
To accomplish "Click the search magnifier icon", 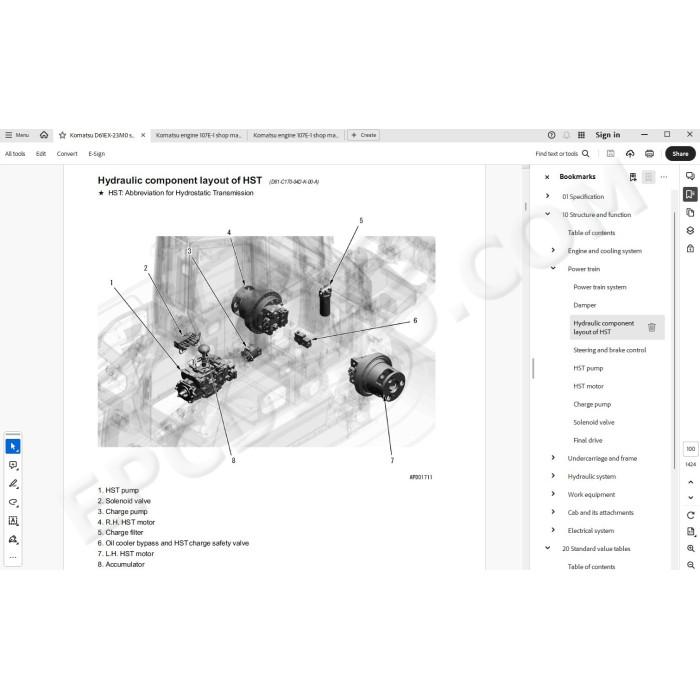I will (x=586, y=154).
